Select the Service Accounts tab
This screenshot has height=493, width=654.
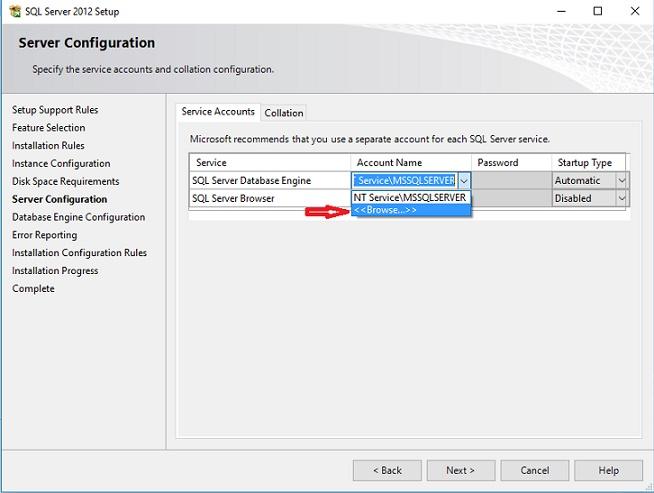pos(218,112)
